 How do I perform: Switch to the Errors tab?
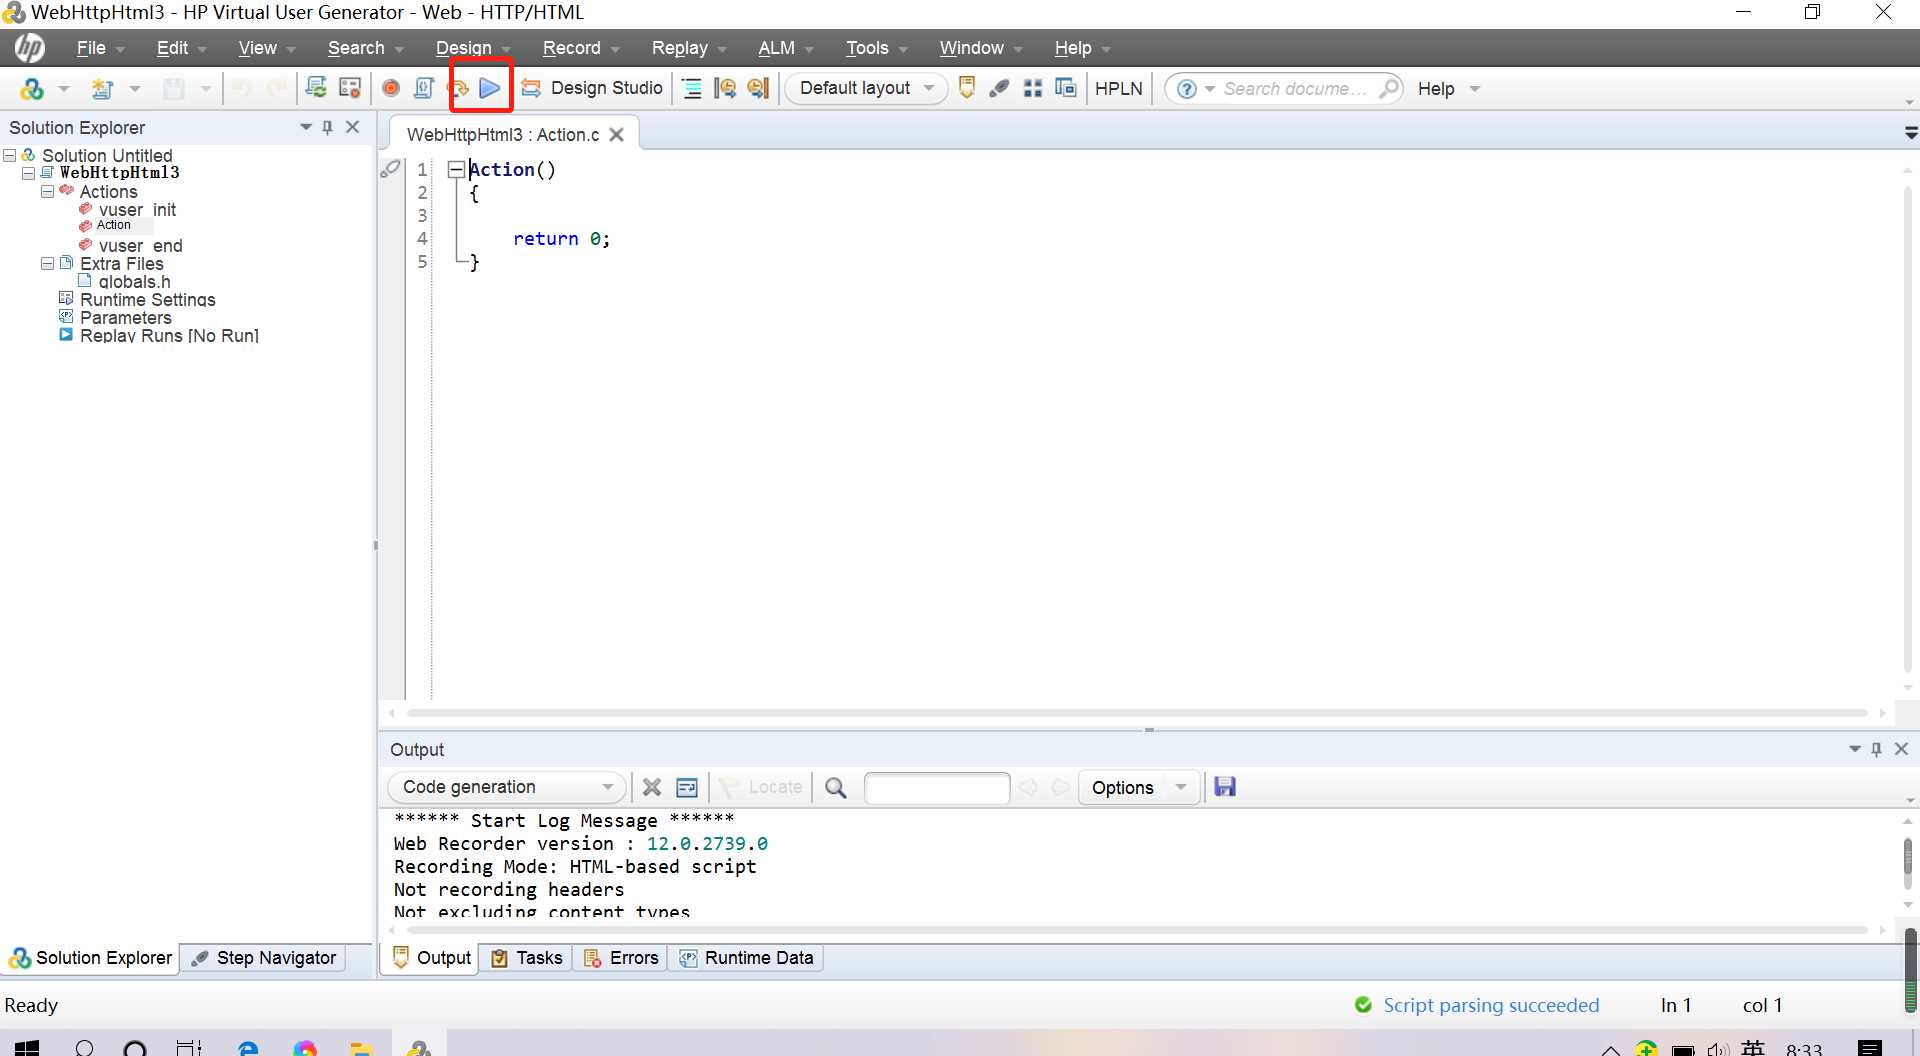621,958
